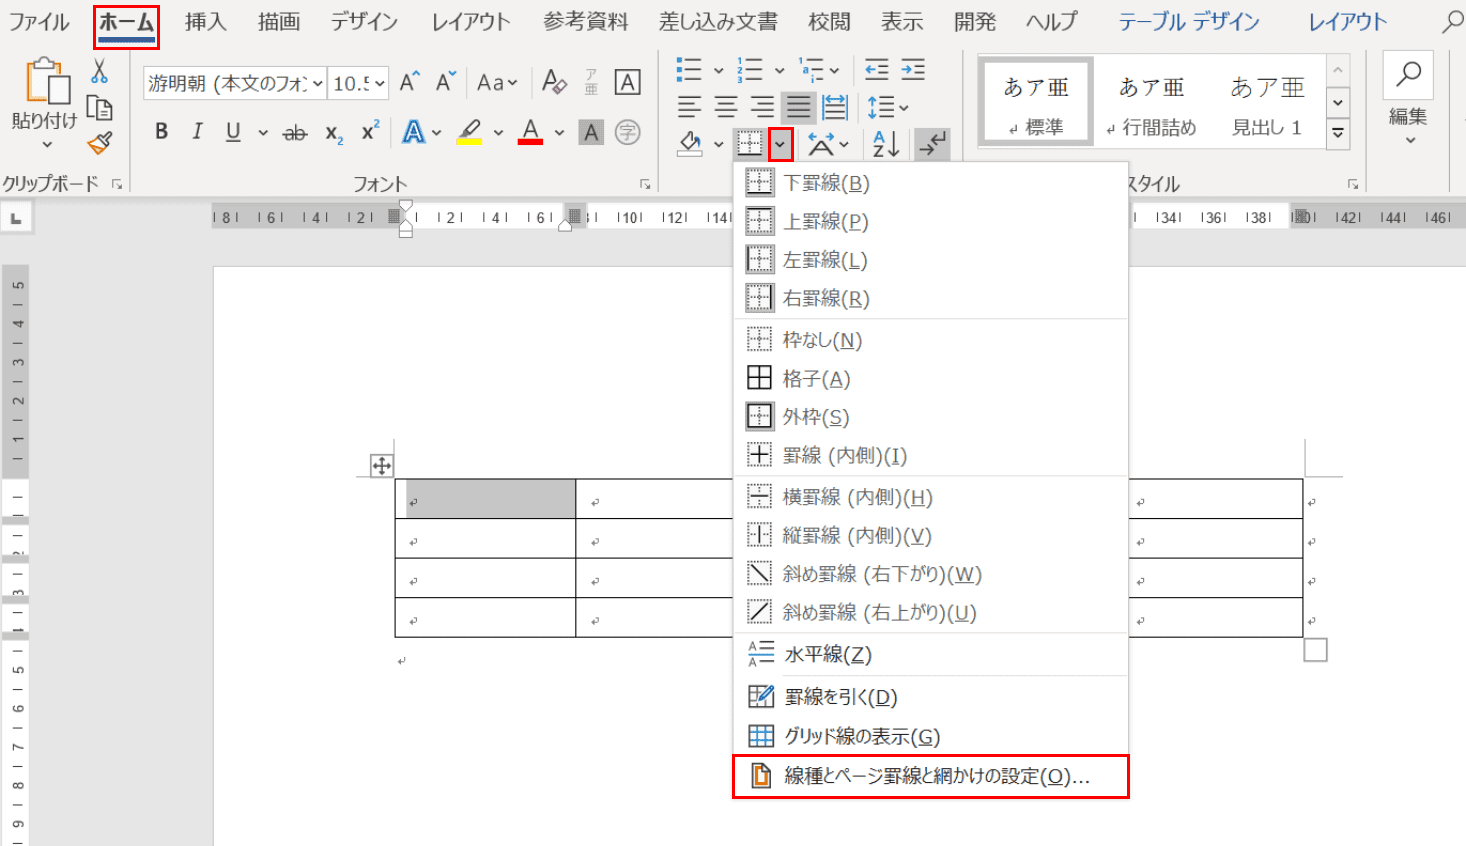The width and height of the screenshot is (1466, 846).
Task: Click the Borders button icon
Action: pyautogui.click(x=750, y=144)
